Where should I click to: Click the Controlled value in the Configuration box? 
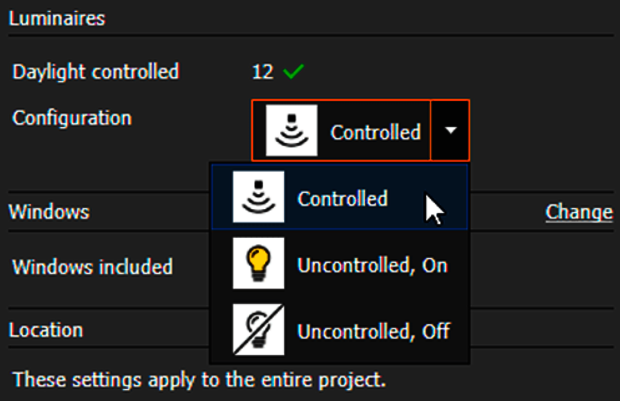(x=375, y=132)
